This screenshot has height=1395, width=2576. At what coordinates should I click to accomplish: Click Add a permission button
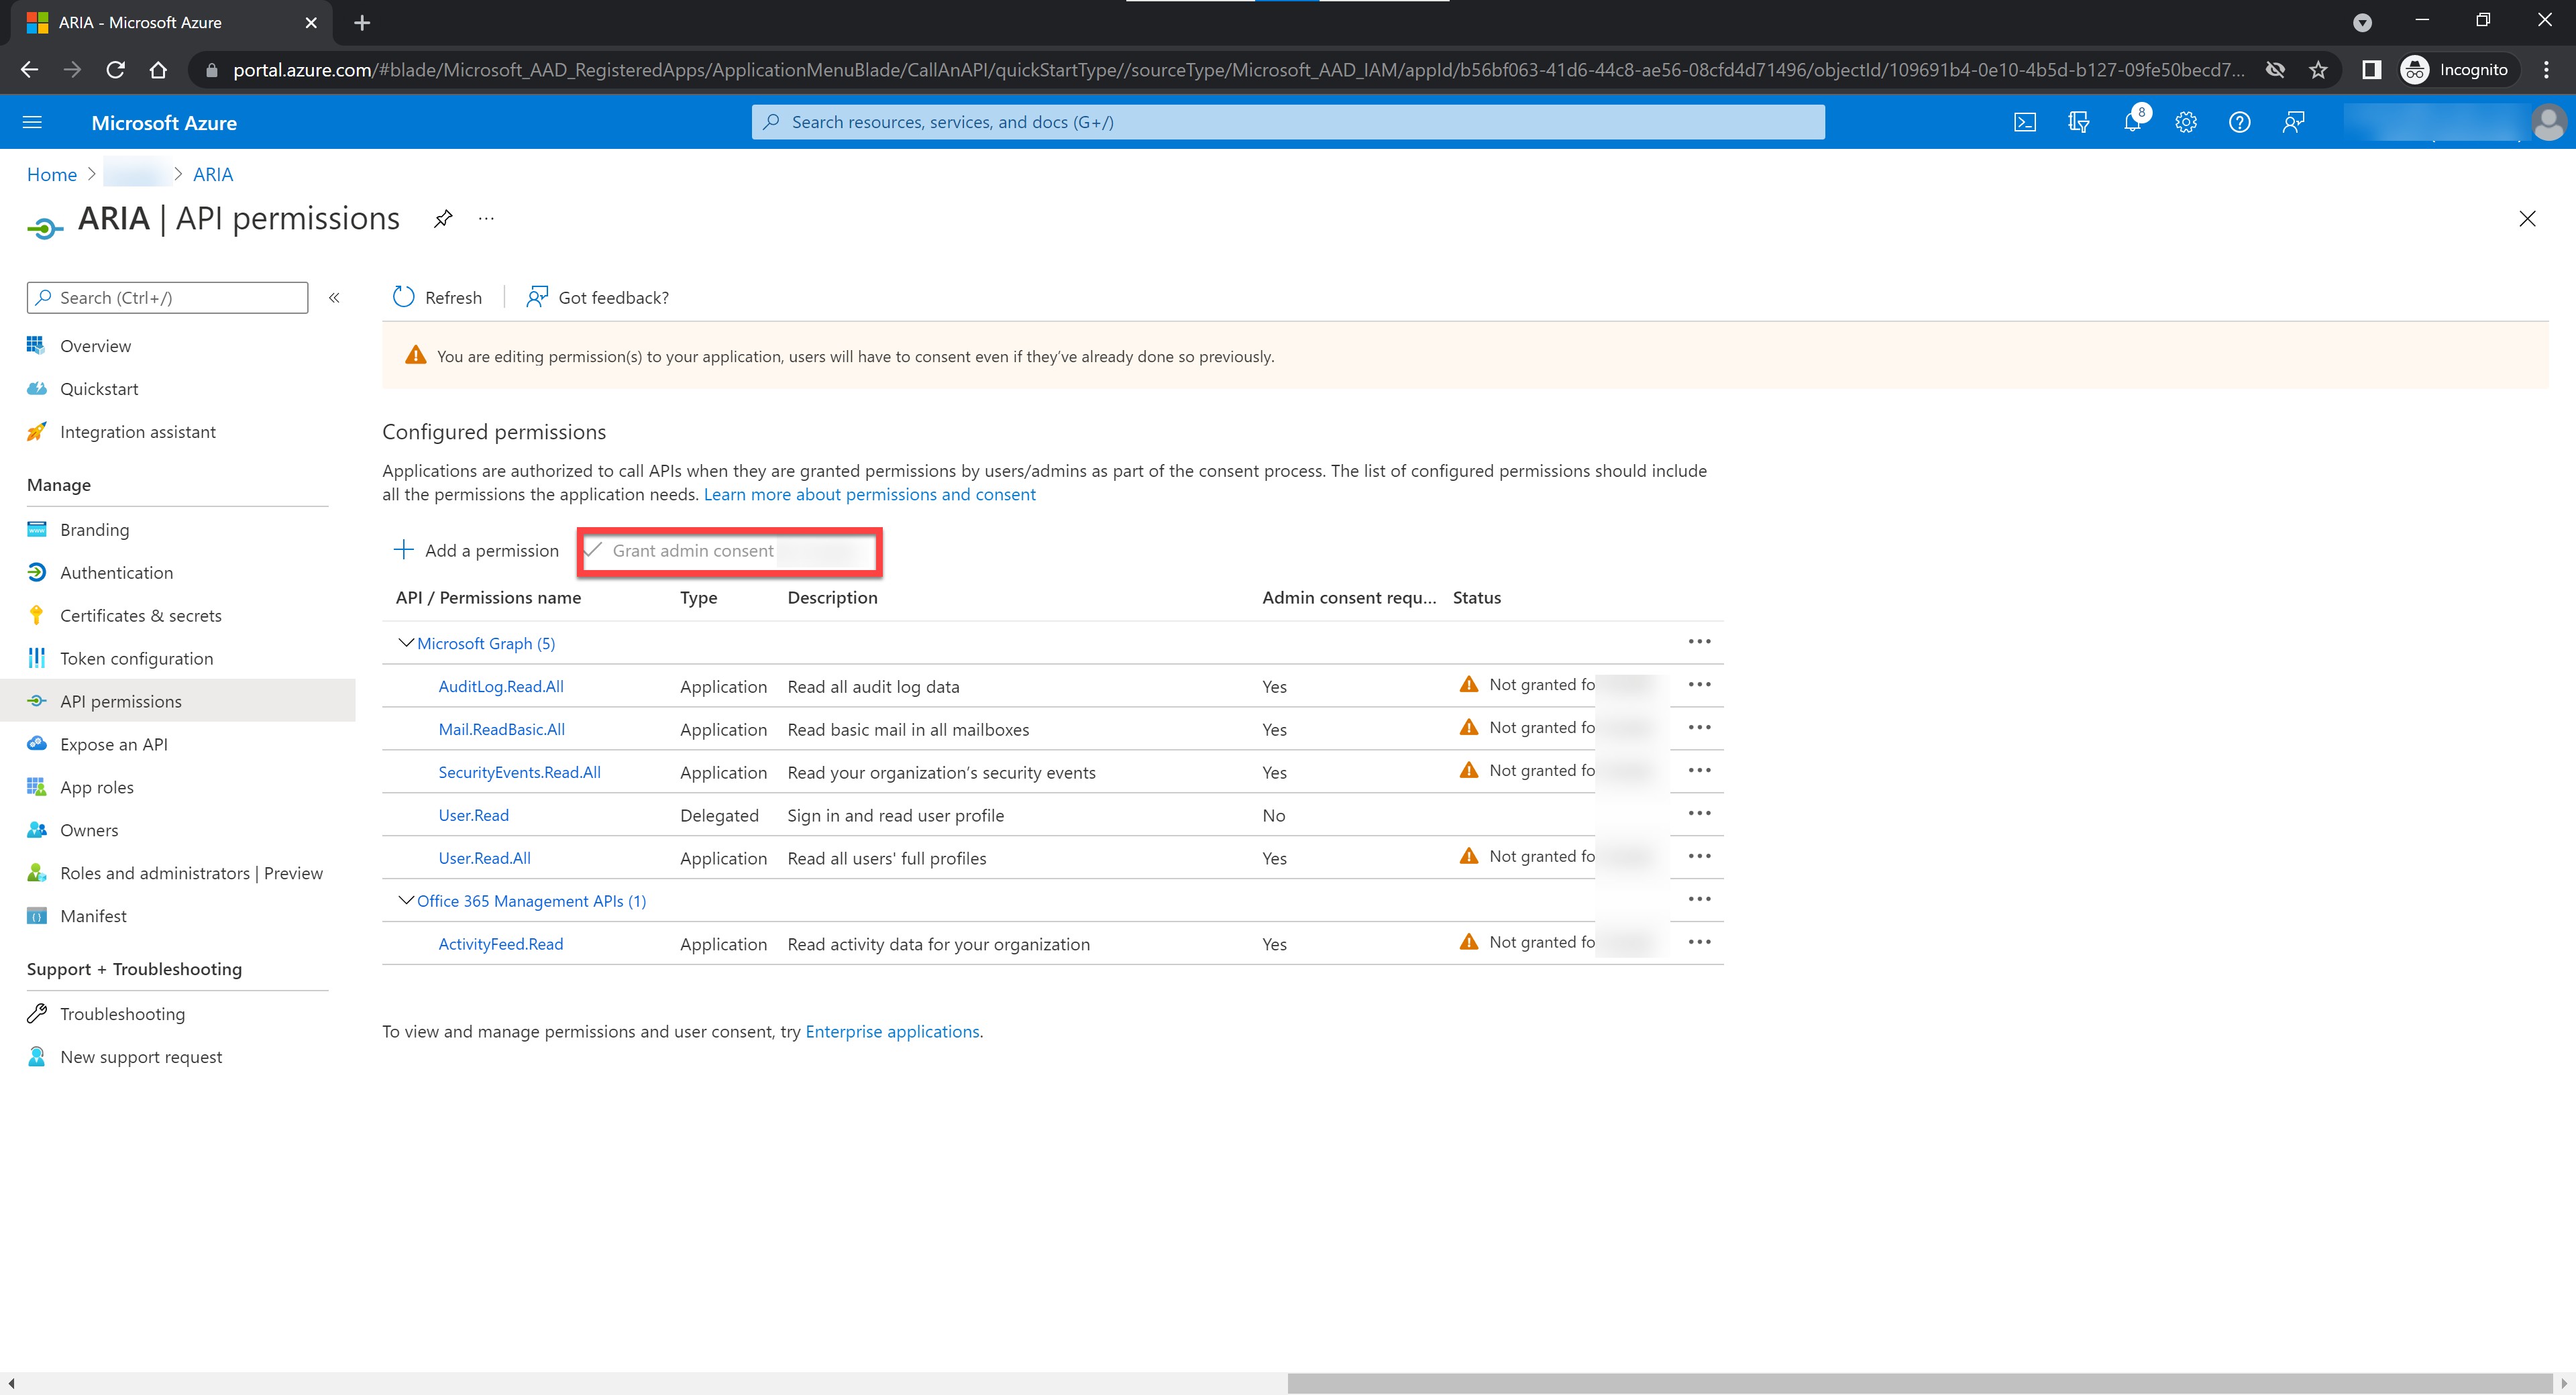477,550
